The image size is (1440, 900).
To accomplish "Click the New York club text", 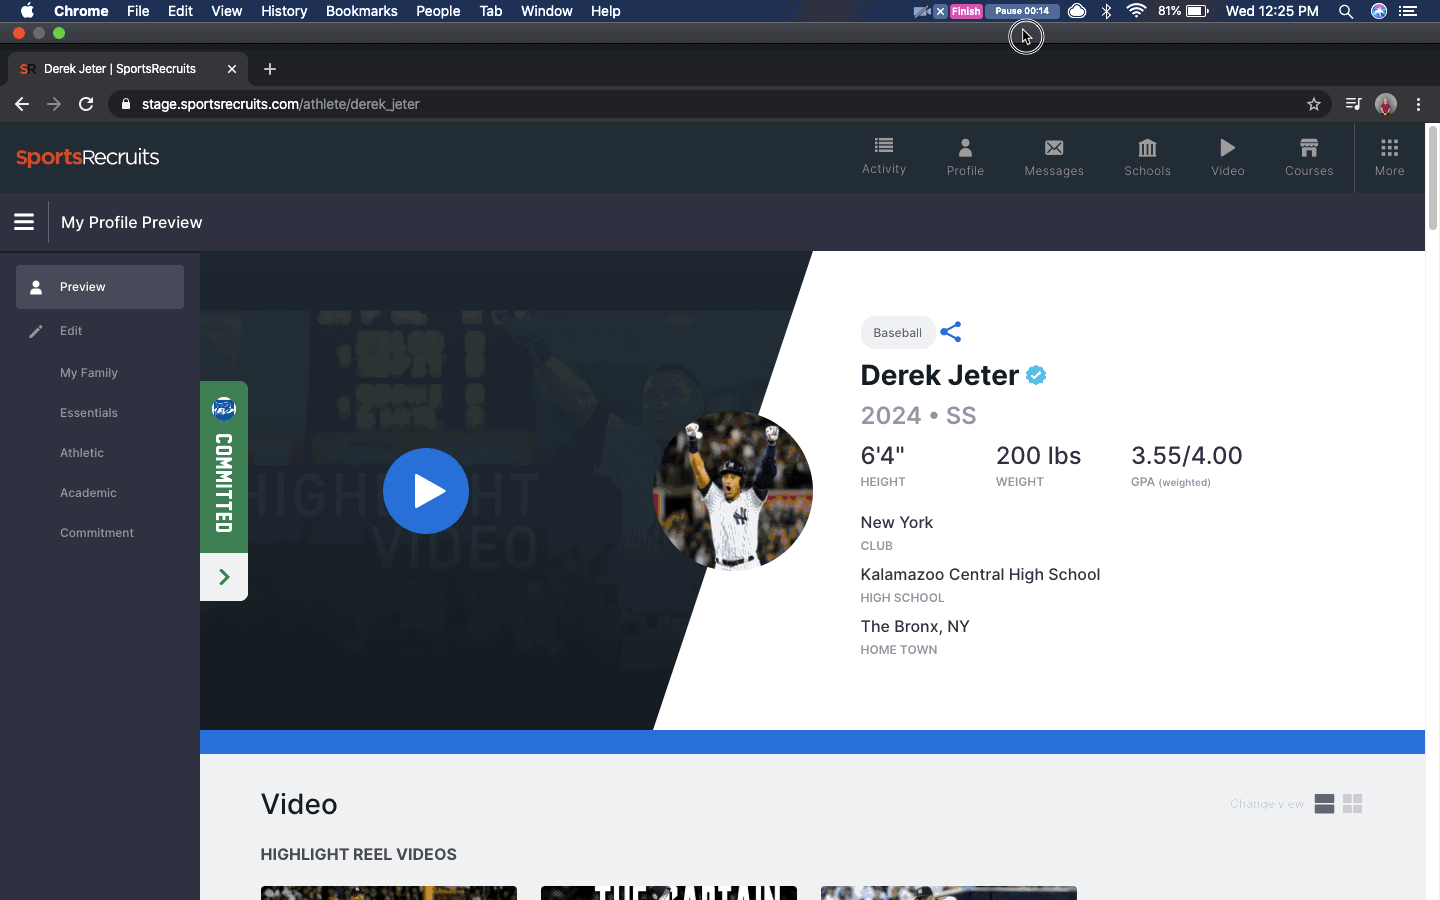I will click(897, 522).
